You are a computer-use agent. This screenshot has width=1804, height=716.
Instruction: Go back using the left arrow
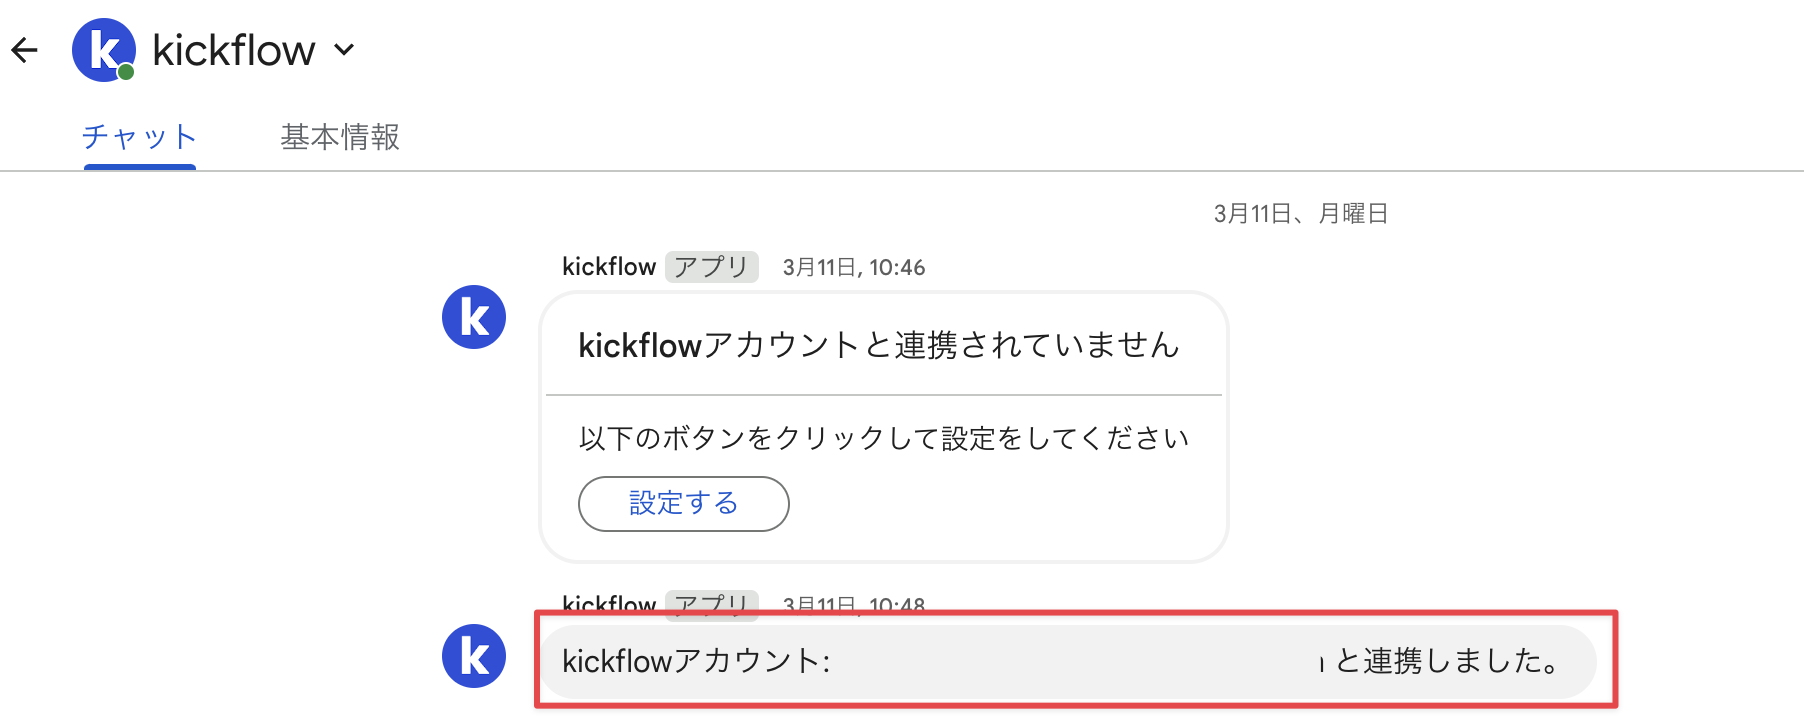(25, 50)
